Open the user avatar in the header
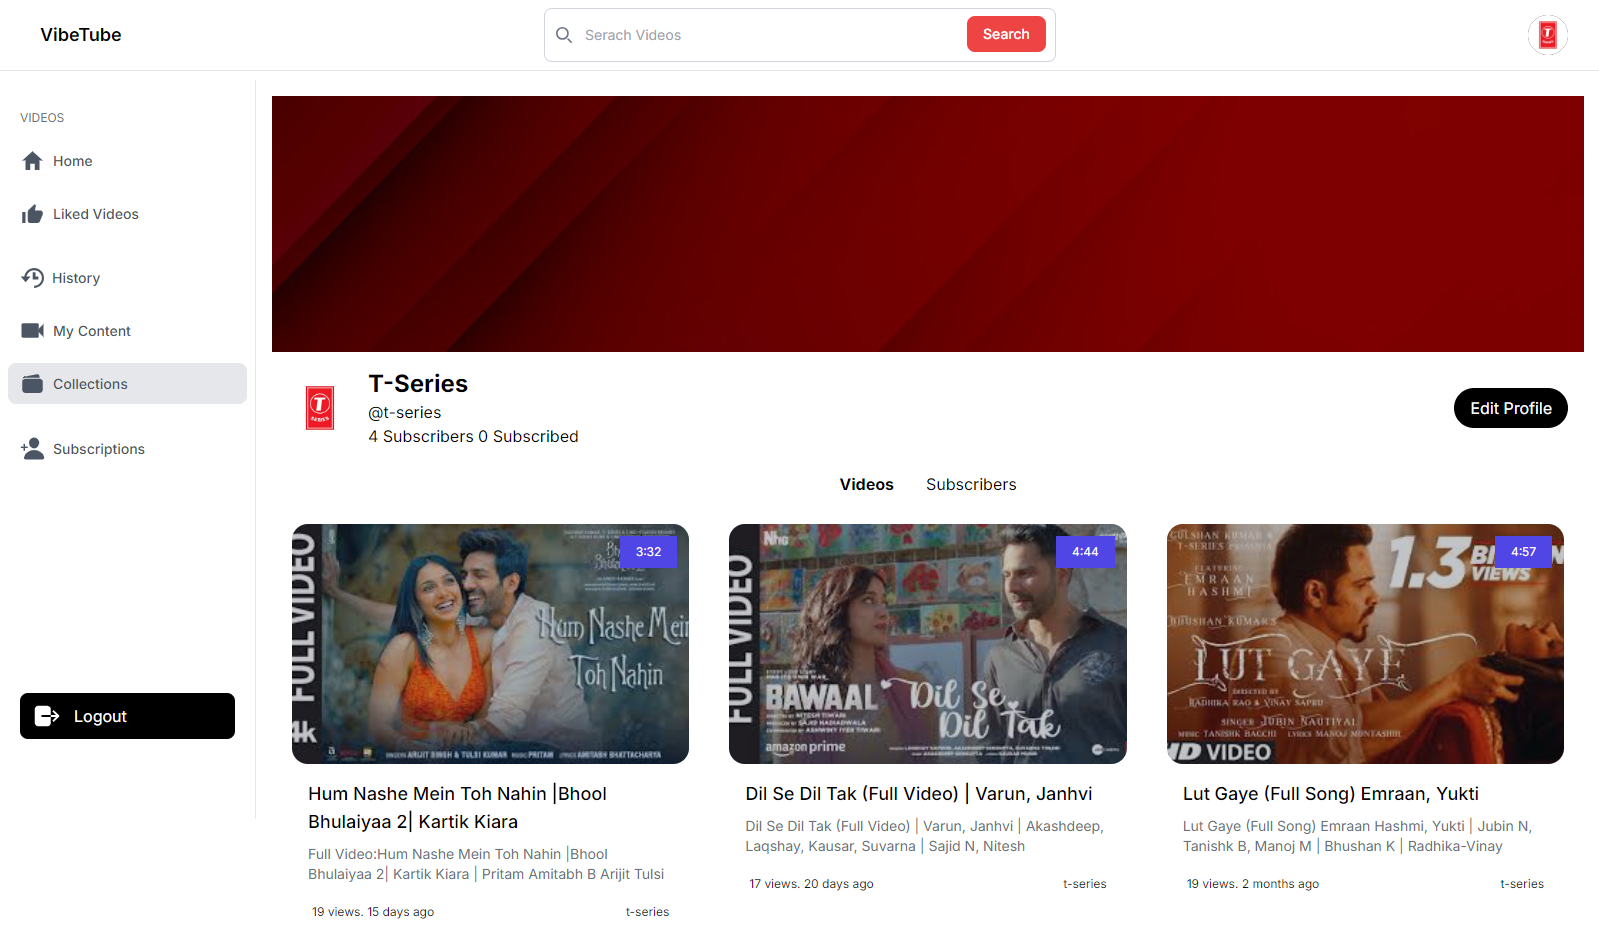Screen dimensions: 1599x936 [1547, 35]
